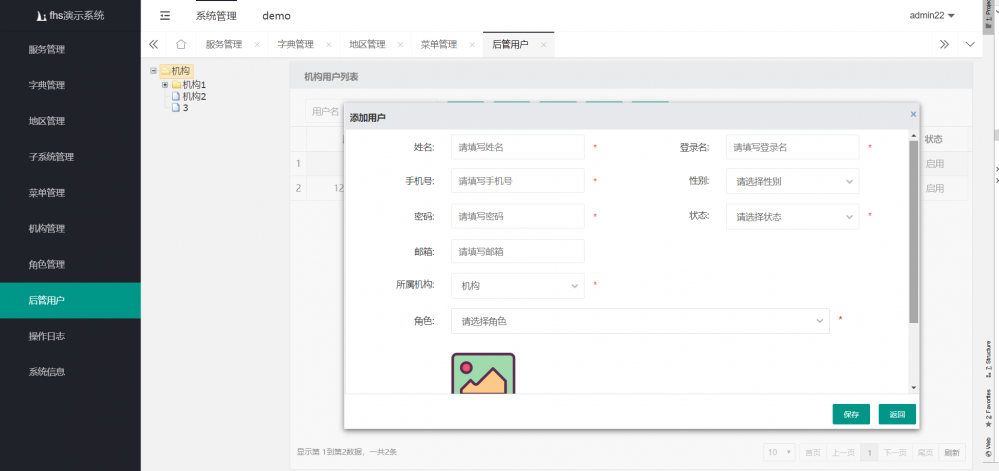Viewport: 999px width, 471px height.
Task: Open the 性别 dropdown
Action: coord(793,181)
